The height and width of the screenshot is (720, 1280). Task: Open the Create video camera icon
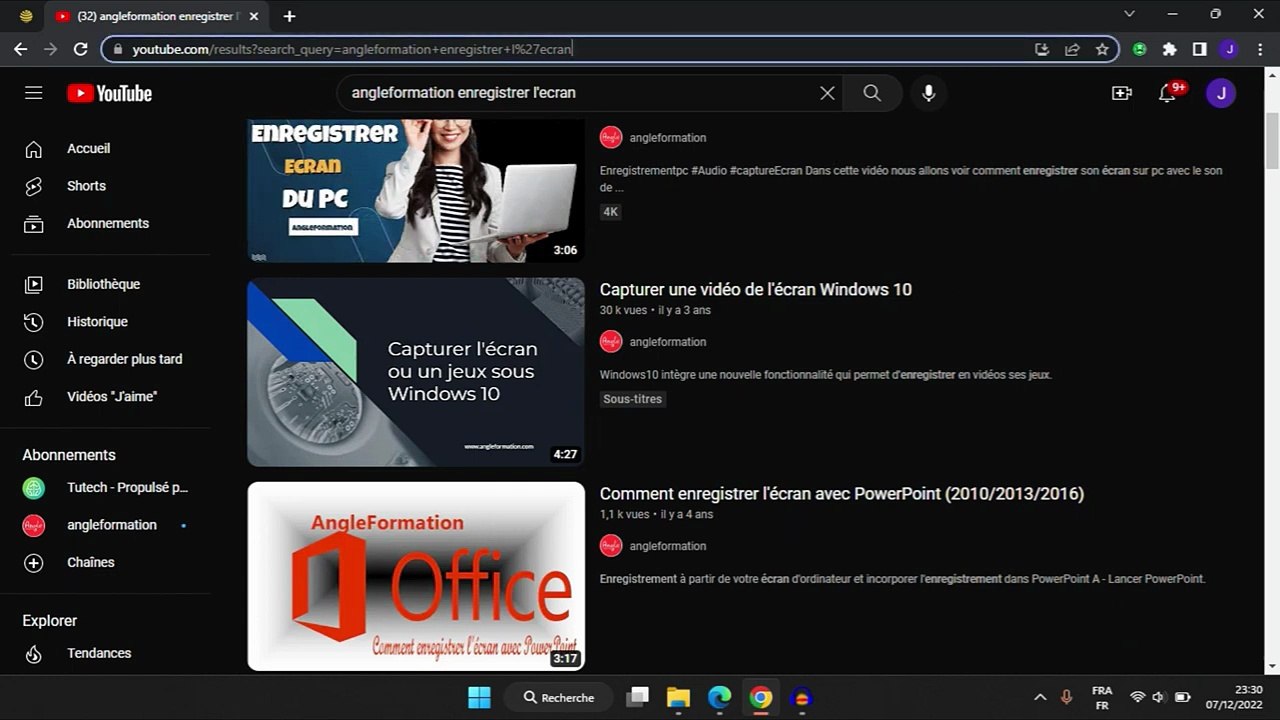tap(1122, 93)
